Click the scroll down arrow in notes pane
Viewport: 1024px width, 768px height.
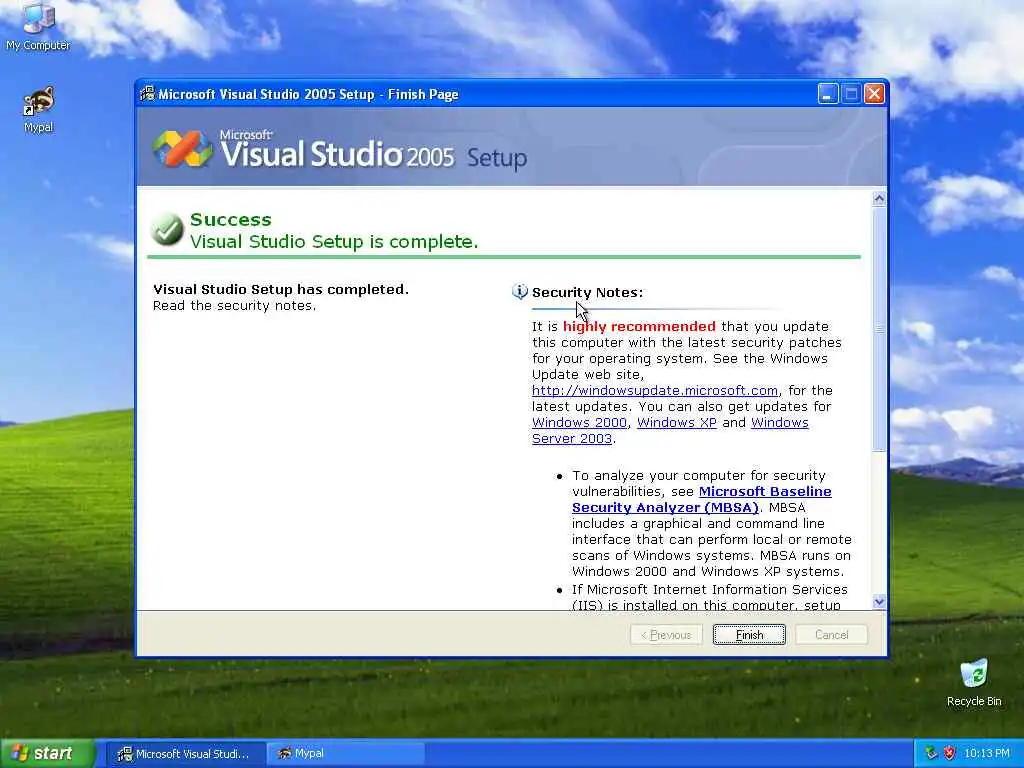[880, 601]
